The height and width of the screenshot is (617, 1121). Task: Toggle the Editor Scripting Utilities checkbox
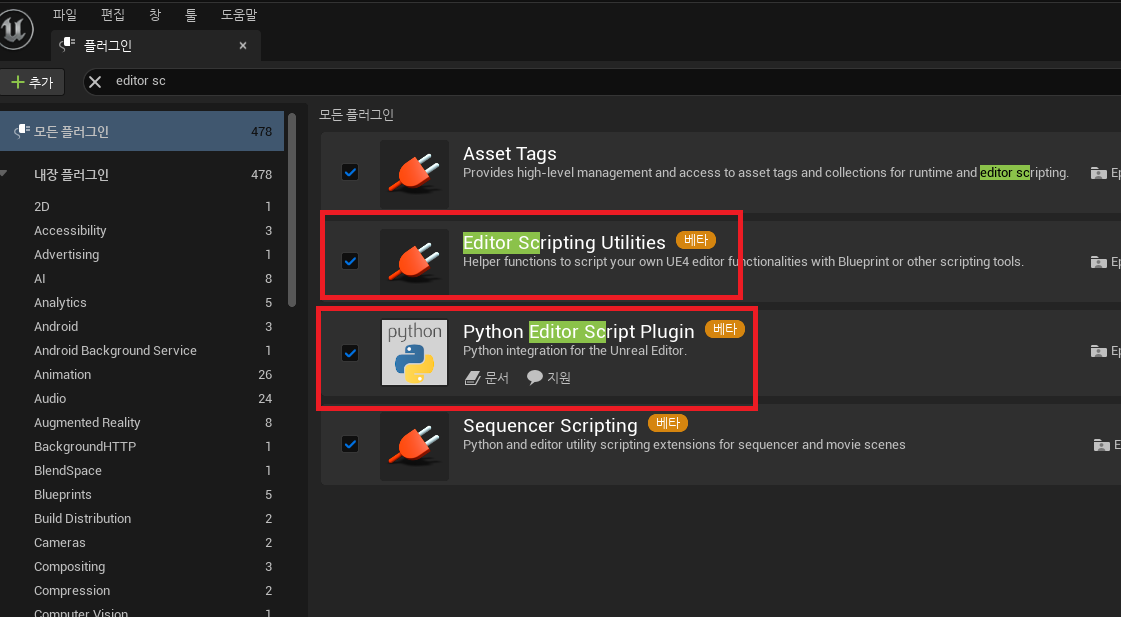pyautogui.click(x=350, y=261)
